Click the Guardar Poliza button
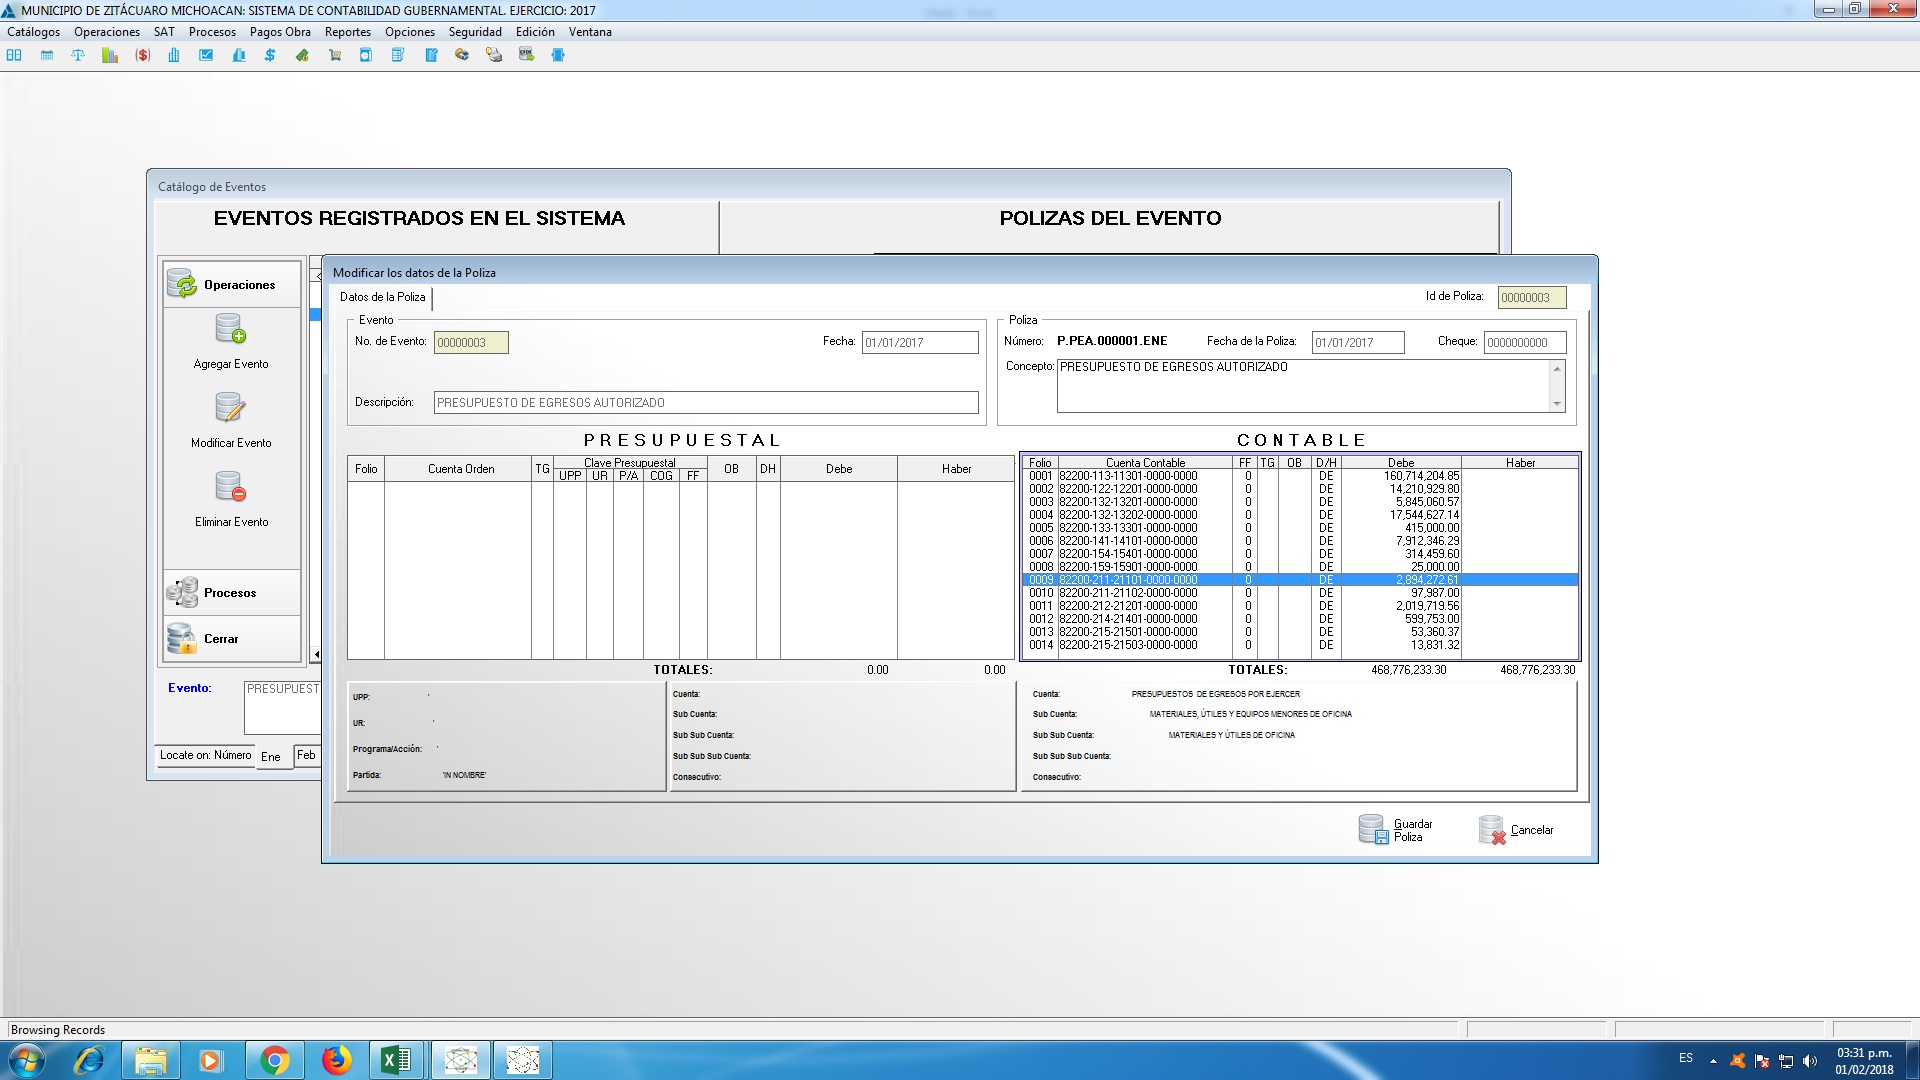1920x1080 pixels. click(1395, 830)
